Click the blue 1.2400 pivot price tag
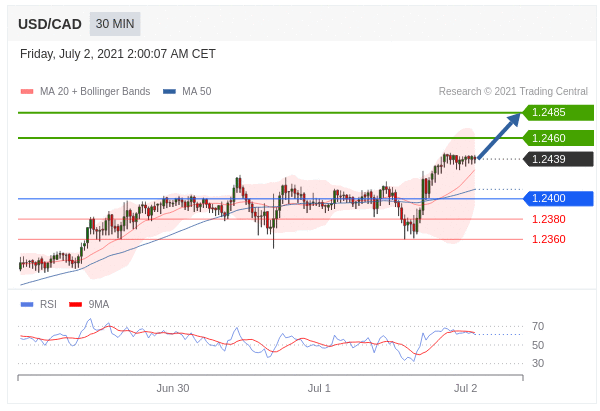600x411 pixels. tap(558, 198)
